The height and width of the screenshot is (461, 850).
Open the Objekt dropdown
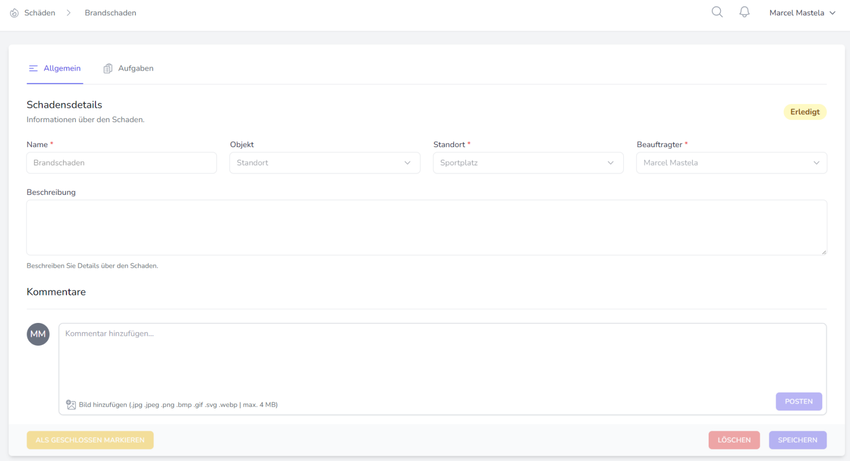click(324, 163)
